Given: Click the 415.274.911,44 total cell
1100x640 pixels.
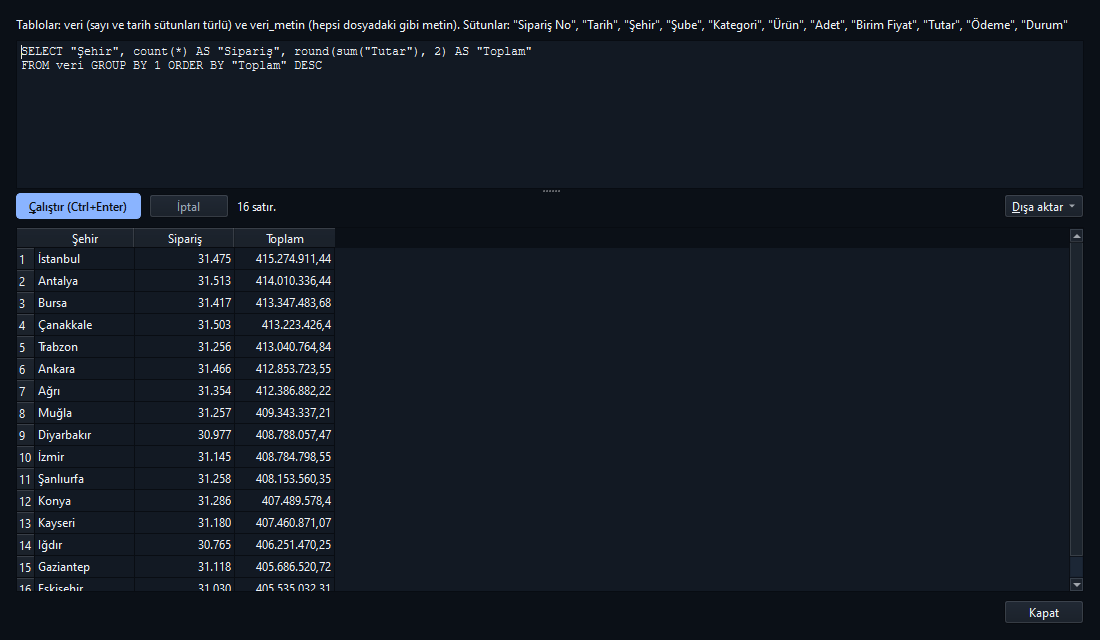Looking at the screenshot, I should [284, 259].
